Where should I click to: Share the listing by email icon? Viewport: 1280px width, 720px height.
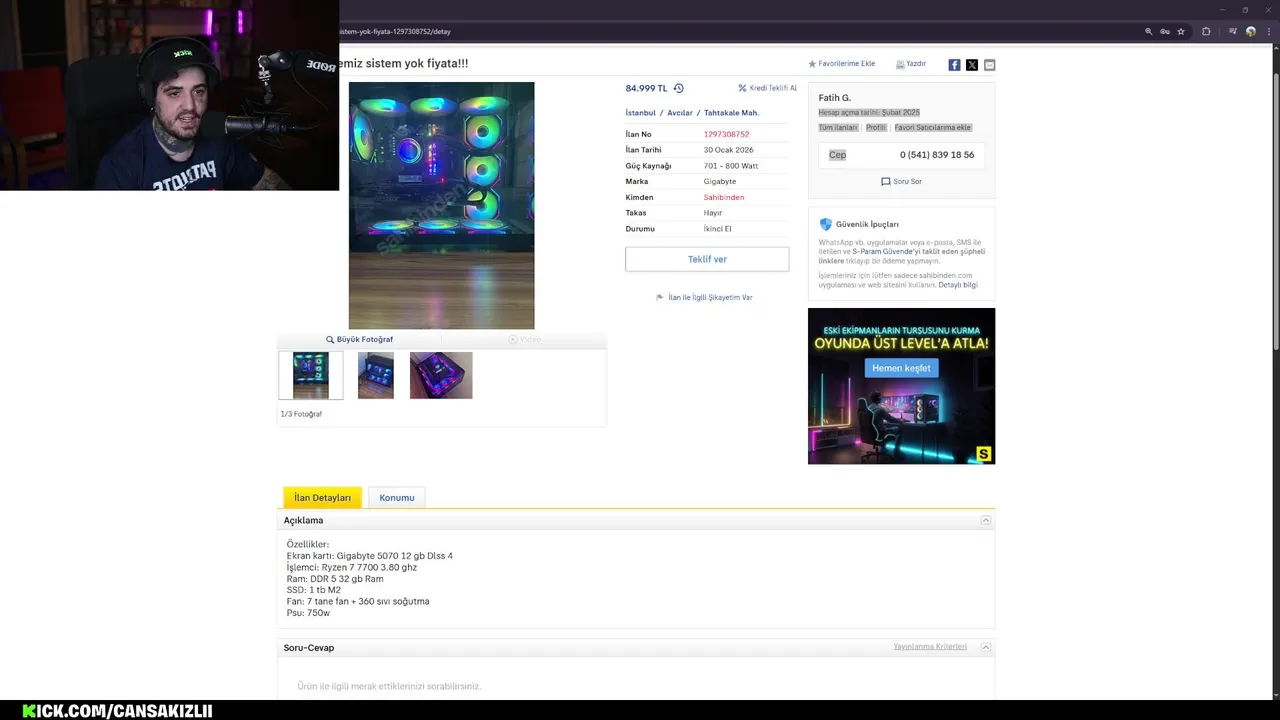[989, 65]
